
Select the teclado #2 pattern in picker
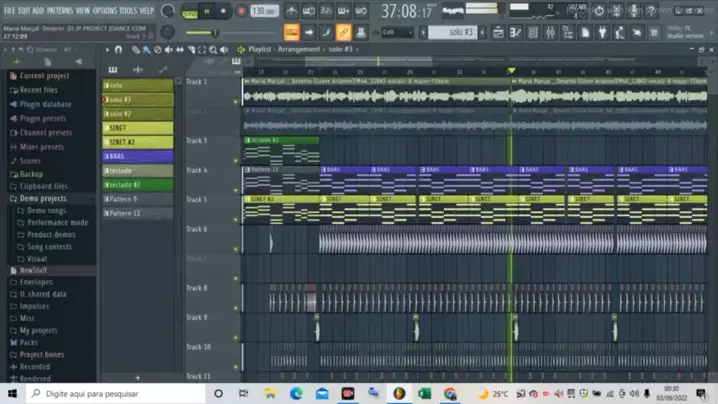[137, 185]
